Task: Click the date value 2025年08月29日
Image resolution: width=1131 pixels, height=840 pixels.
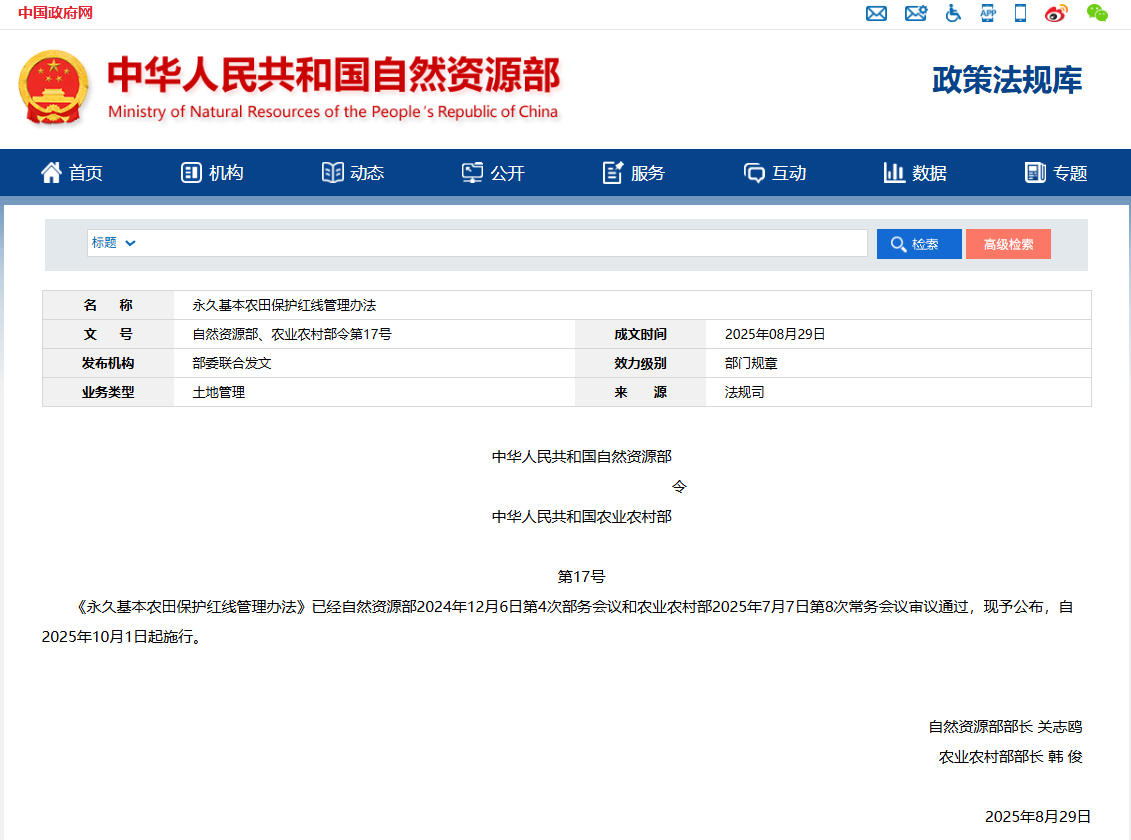Action: (775, 334)
